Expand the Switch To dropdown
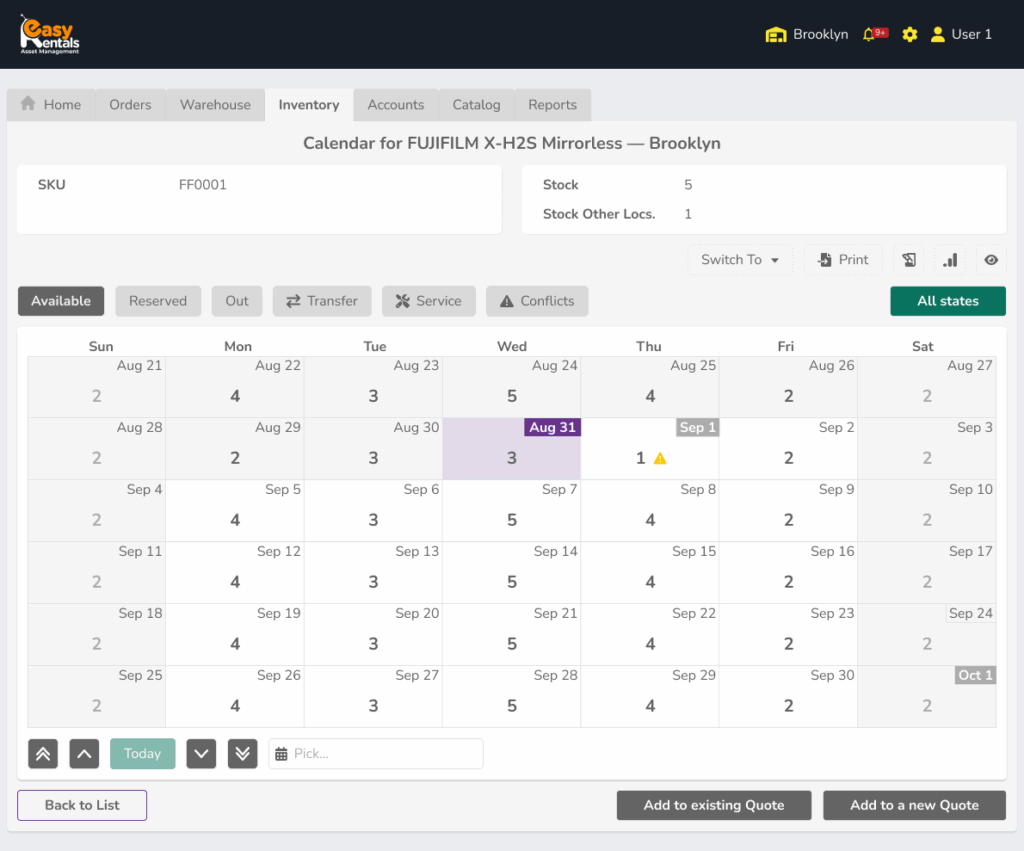This screenshot has width=1024, height=851. coord(740,260)
